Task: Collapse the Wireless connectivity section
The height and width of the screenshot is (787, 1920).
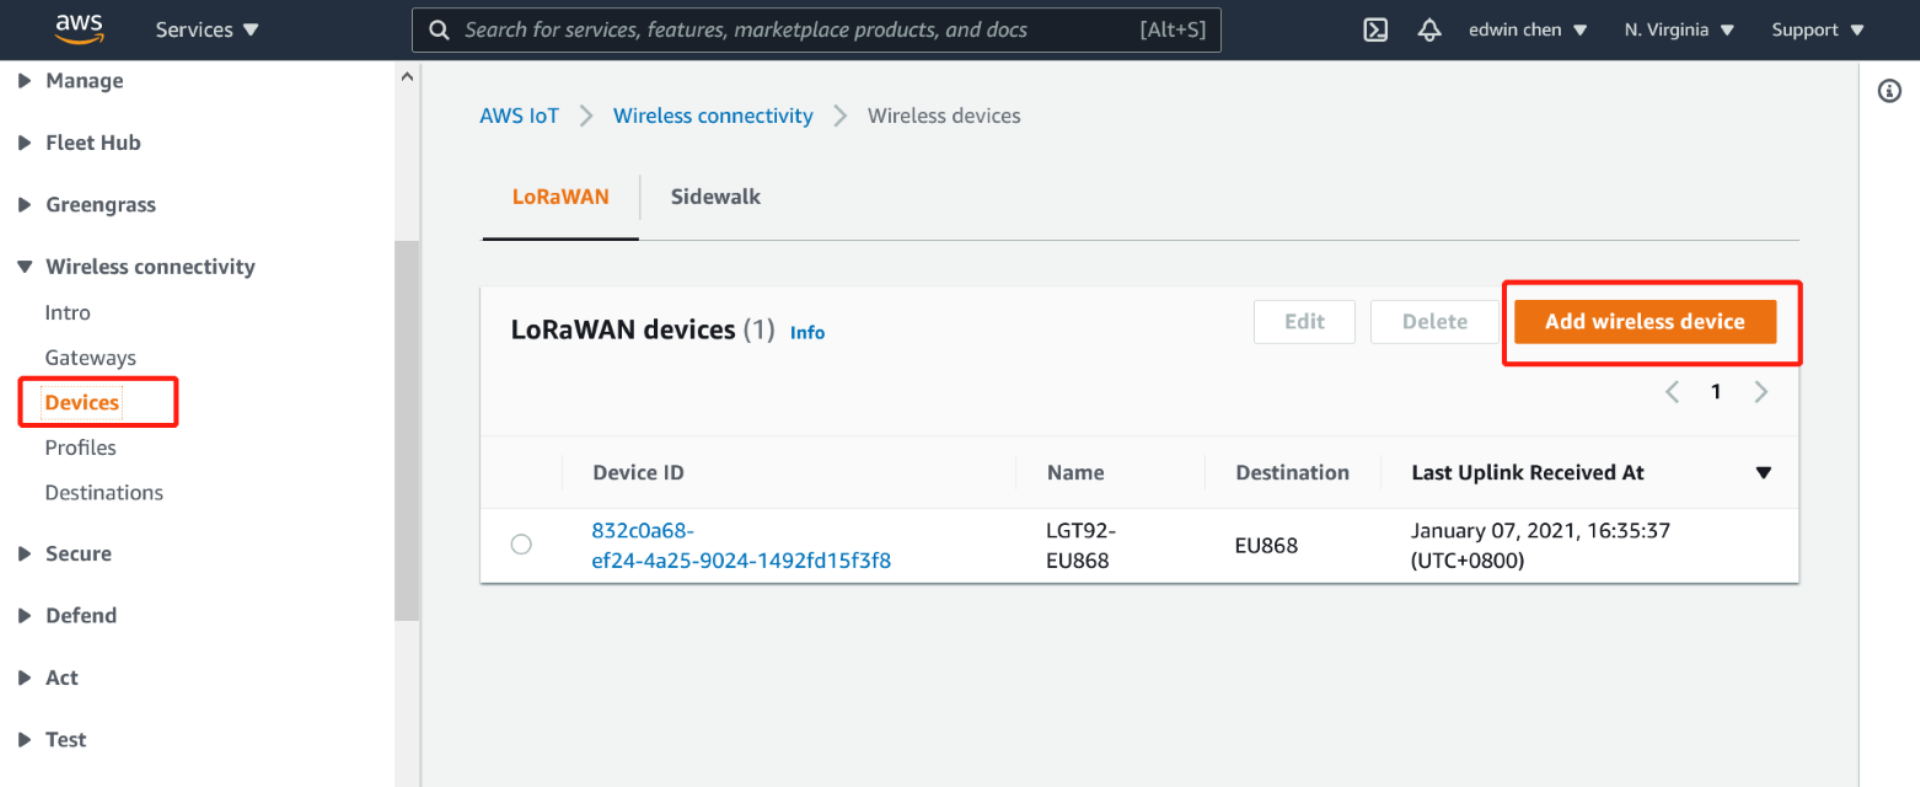Action: pyautogui.click(x=137, y=267)
